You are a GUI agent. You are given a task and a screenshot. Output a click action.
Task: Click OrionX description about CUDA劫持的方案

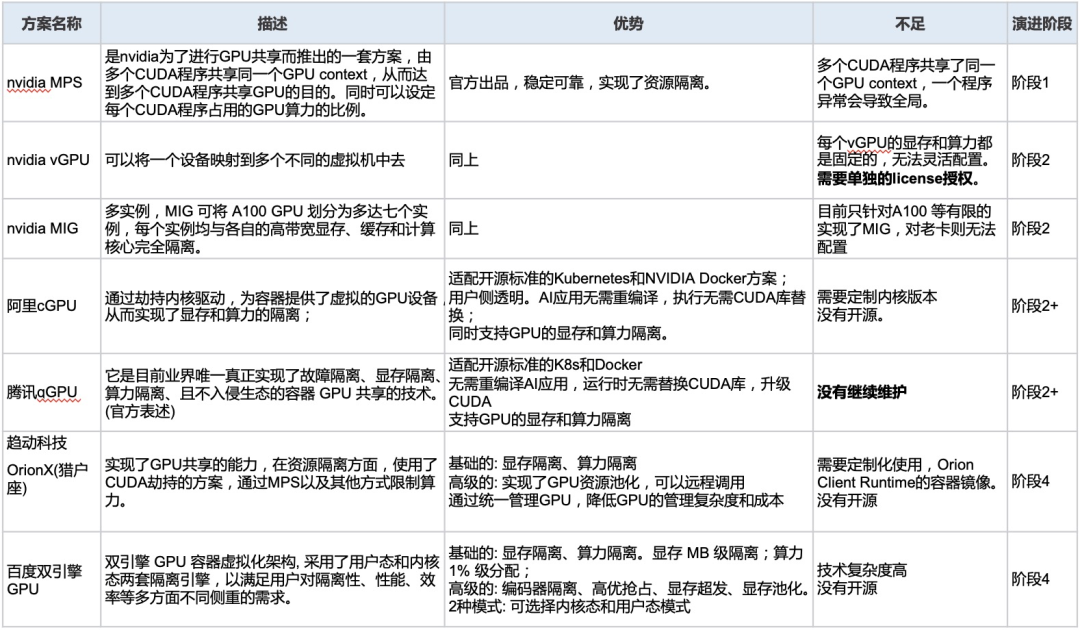click(271, 482)
